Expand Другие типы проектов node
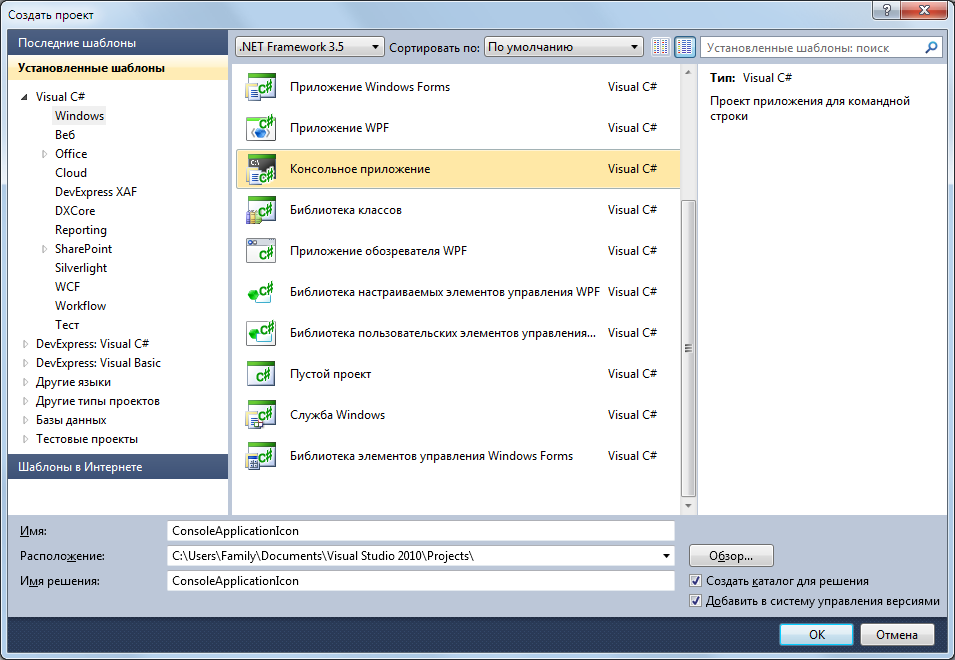Image resolution: width=955 pixels, height=660 pixels. coord(25,401)
